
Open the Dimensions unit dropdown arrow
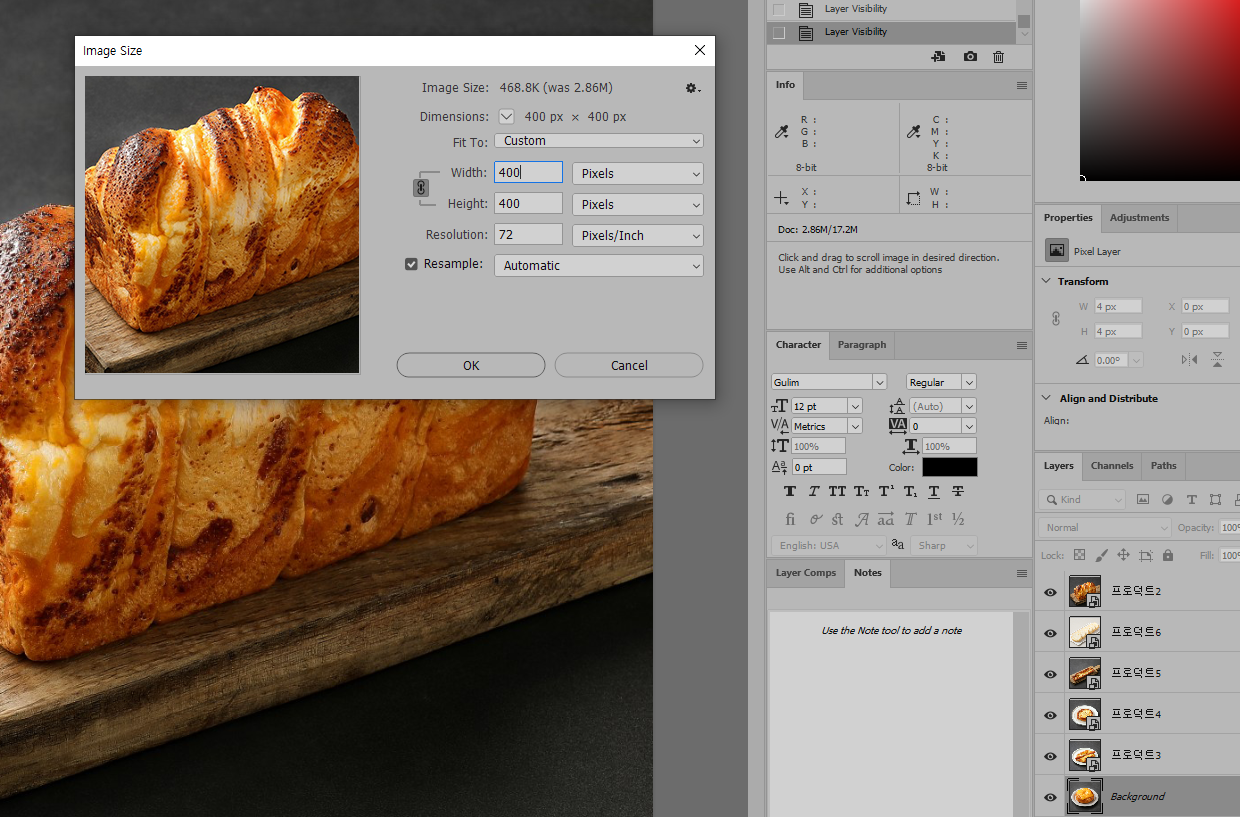coord(507,116)
